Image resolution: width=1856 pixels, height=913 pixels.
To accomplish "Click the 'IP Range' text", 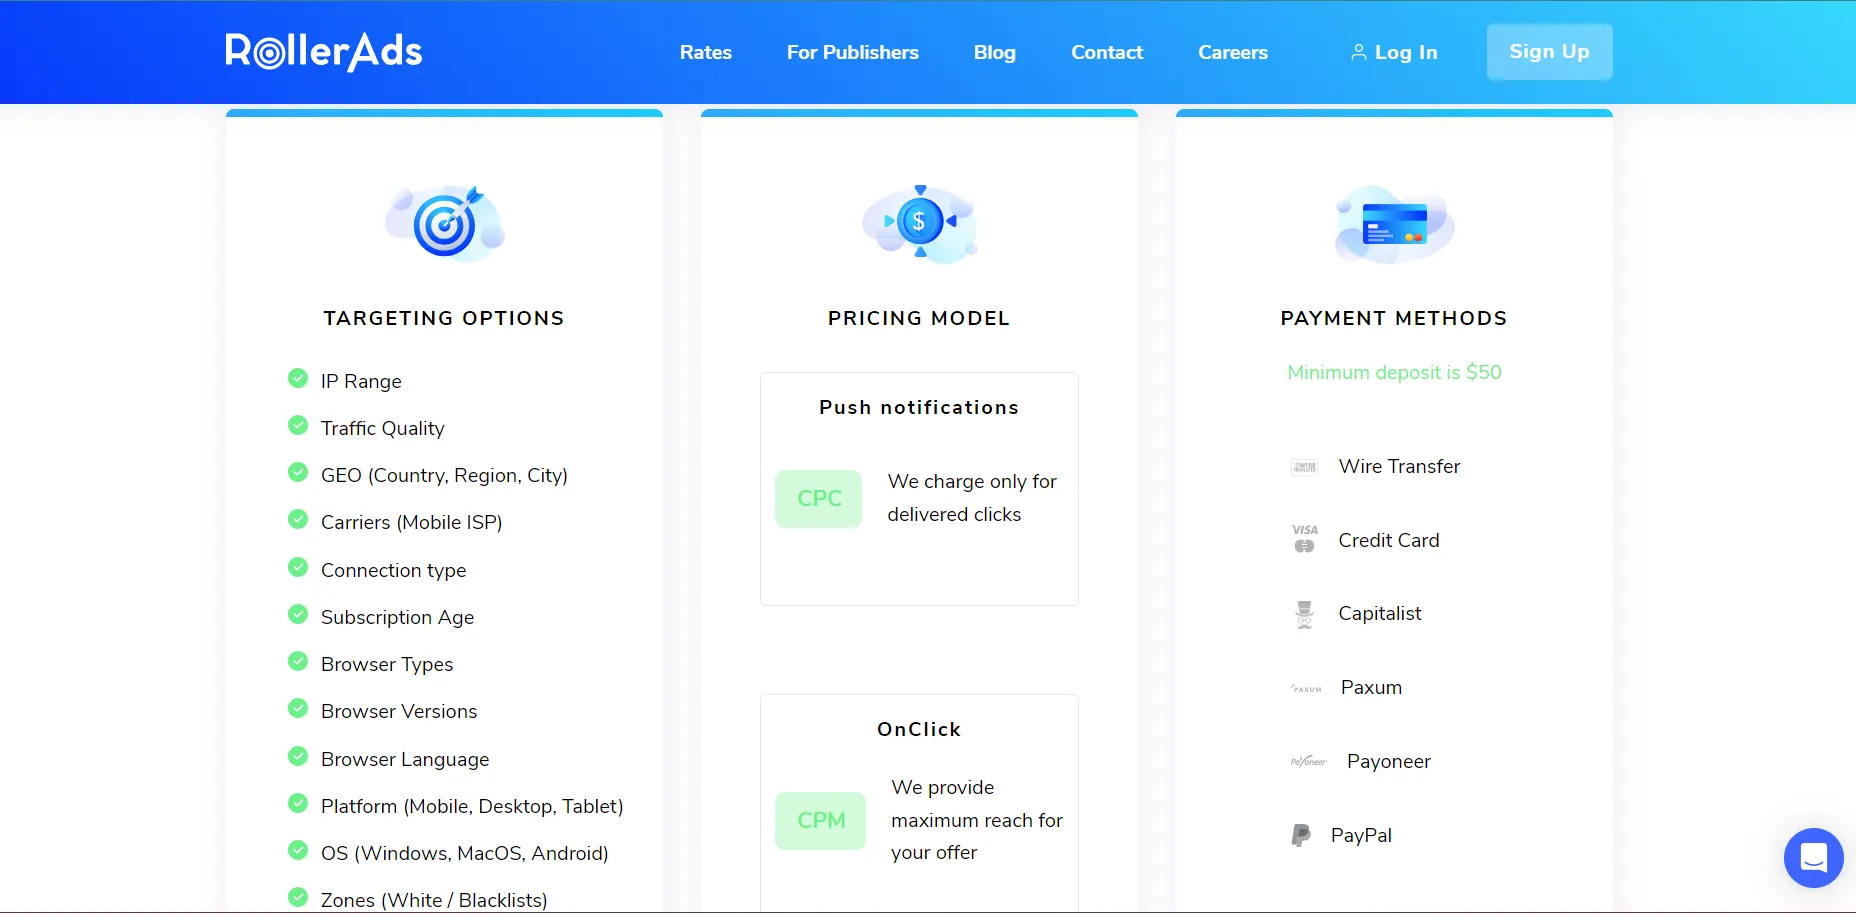I will tap(361, 381).
